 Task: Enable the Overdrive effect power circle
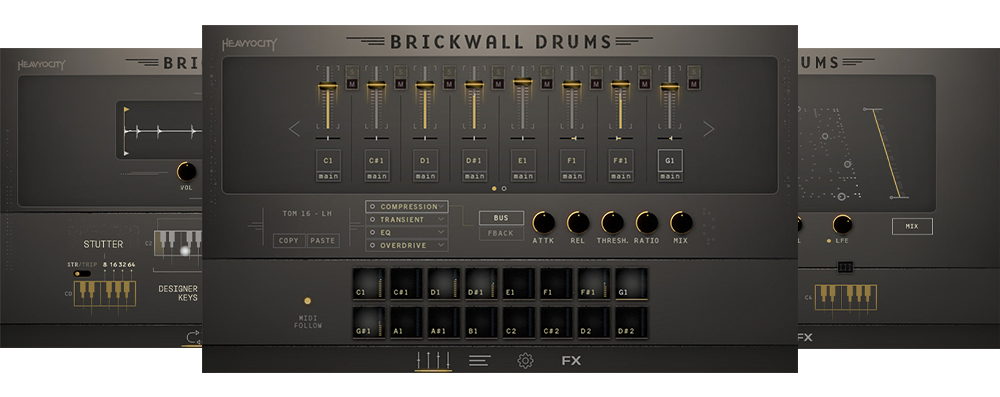pyautogui.click(x=372, y=245)
